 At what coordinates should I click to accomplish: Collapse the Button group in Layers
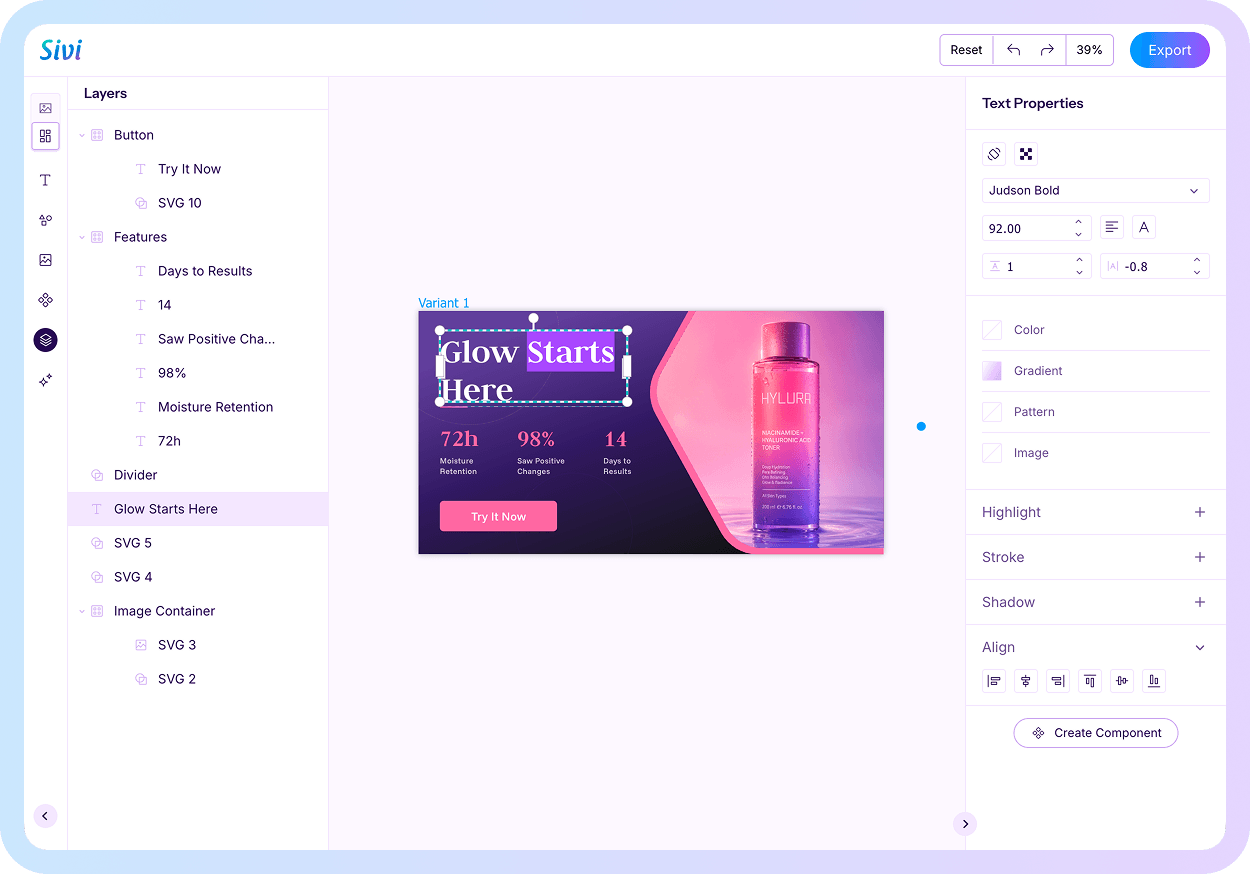click(x=82, y=135)
